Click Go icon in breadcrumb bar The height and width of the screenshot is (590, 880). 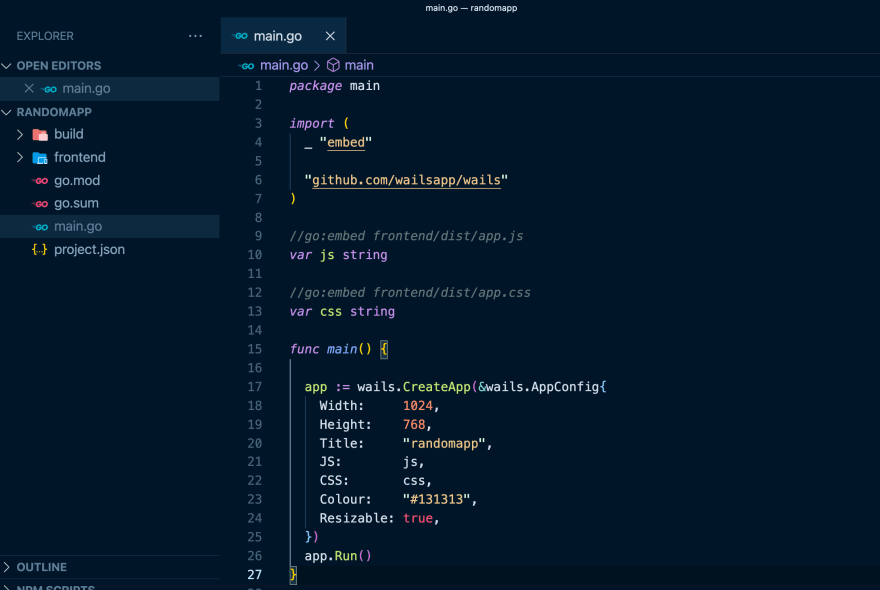(x=246, y=66)
